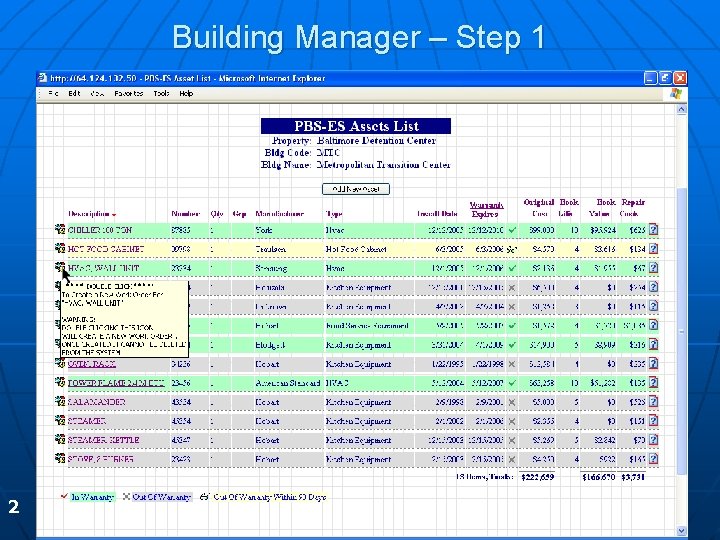Open help icon on HVAC WALL UNIT row
This screenshot has width=720, height=540.
(653, 268)
